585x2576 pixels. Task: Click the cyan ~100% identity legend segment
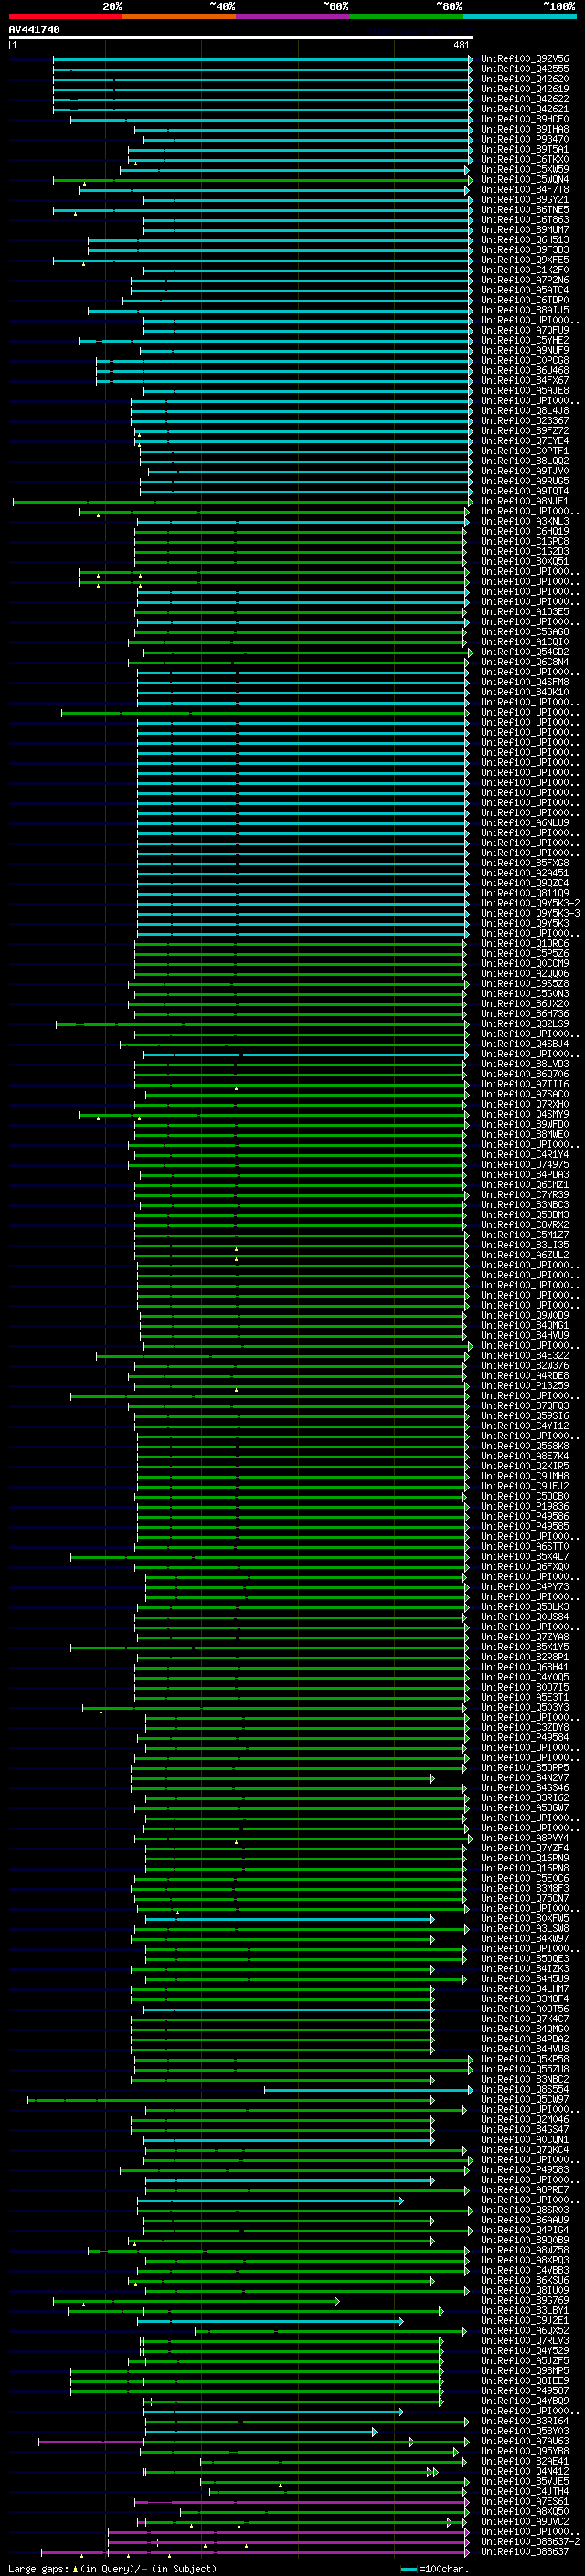click(x=519, y=16)
